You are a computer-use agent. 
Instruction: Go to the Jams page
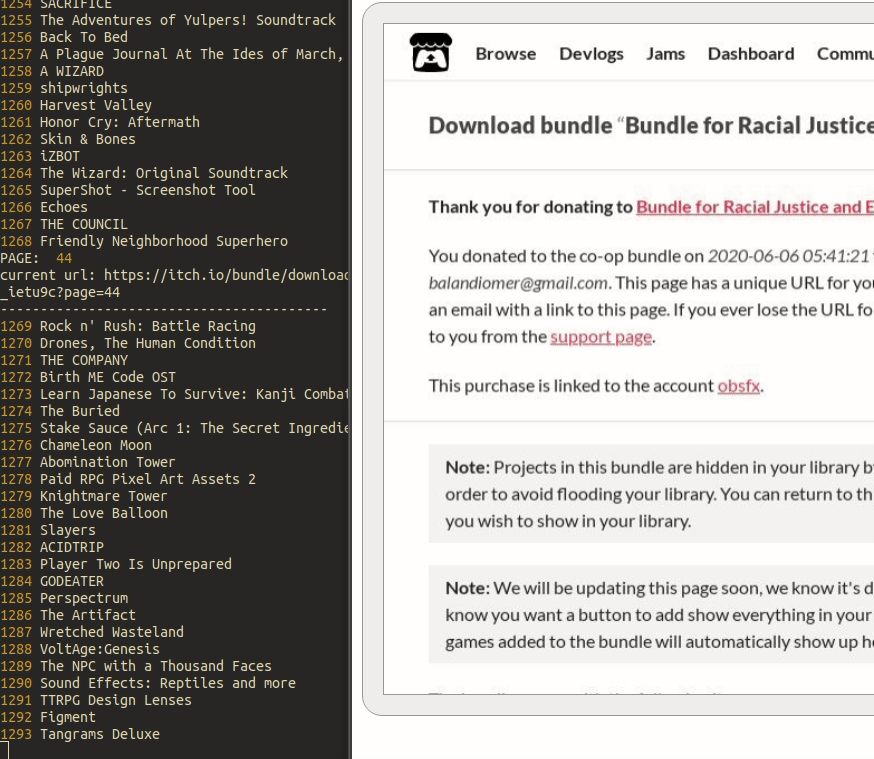(x=666, y=54)
